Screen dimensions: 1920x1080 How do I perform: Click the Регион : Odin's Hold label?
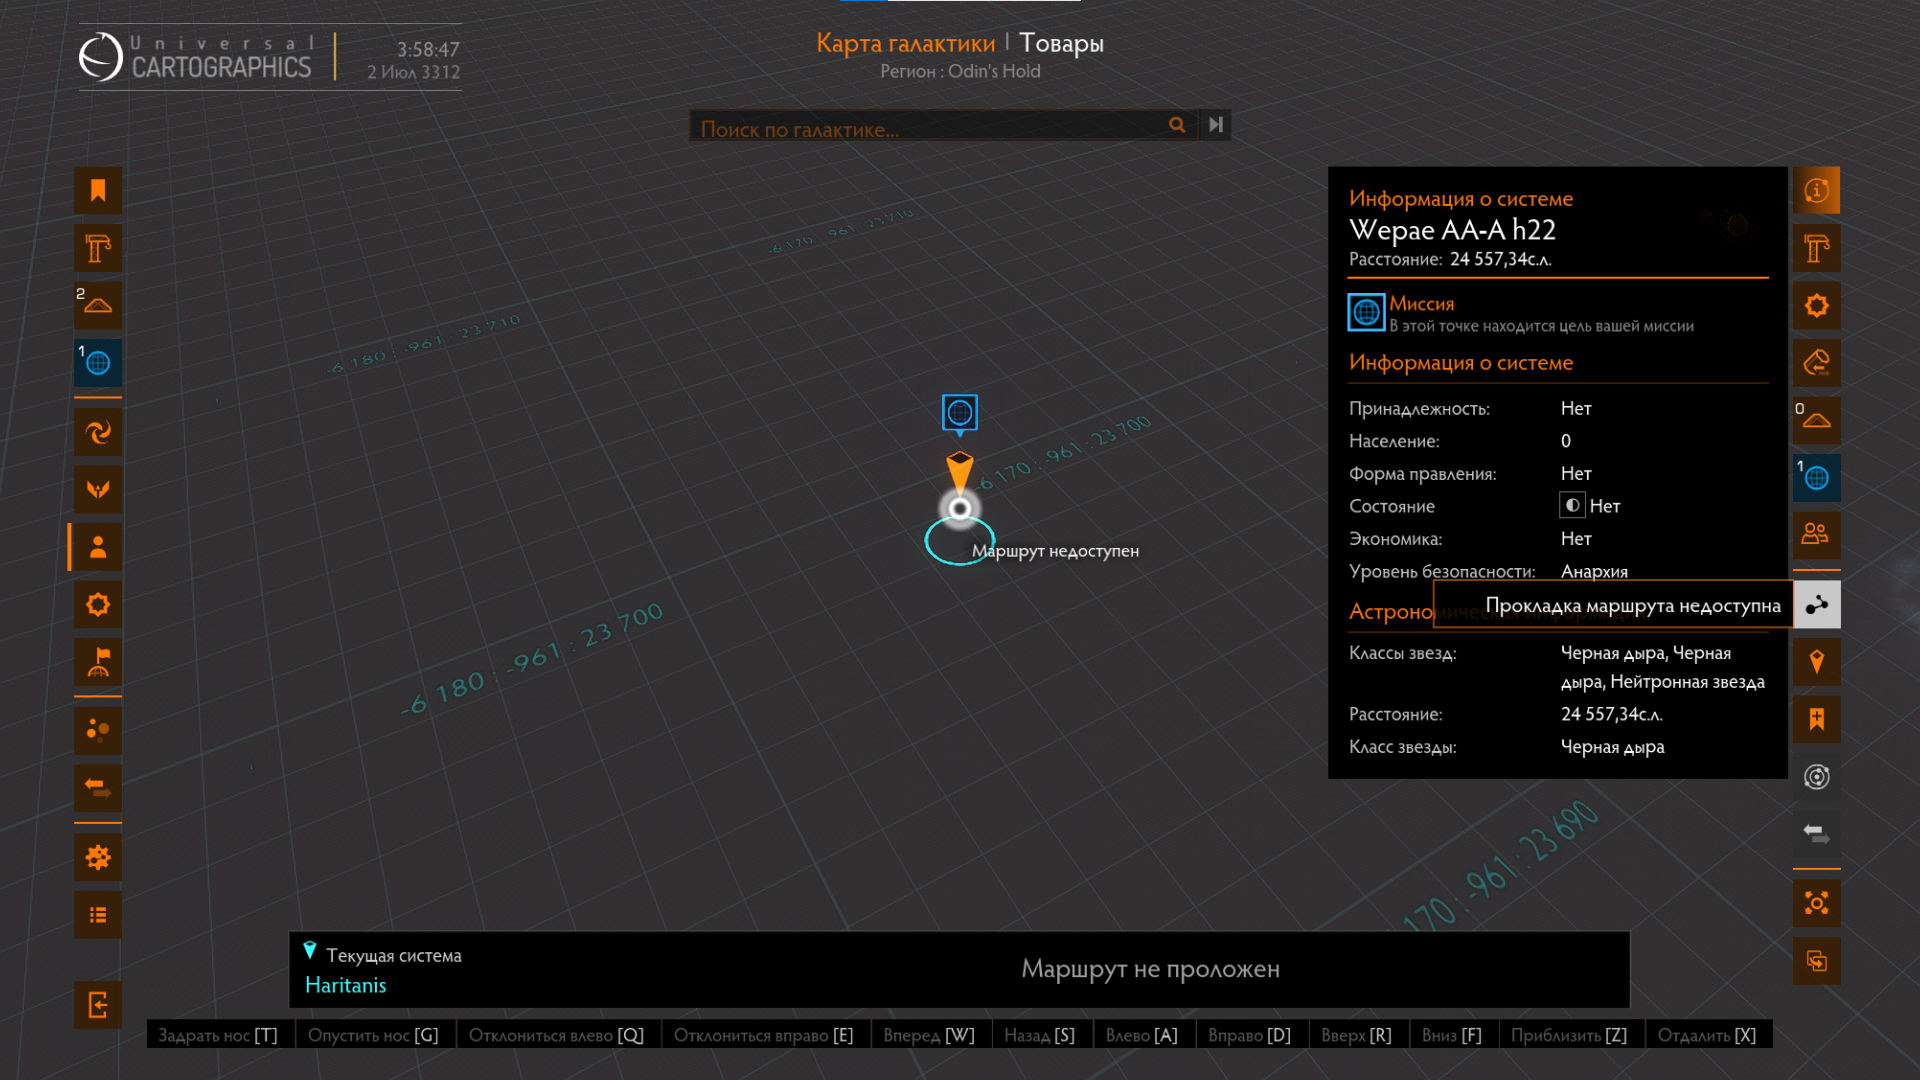(960, 71)
